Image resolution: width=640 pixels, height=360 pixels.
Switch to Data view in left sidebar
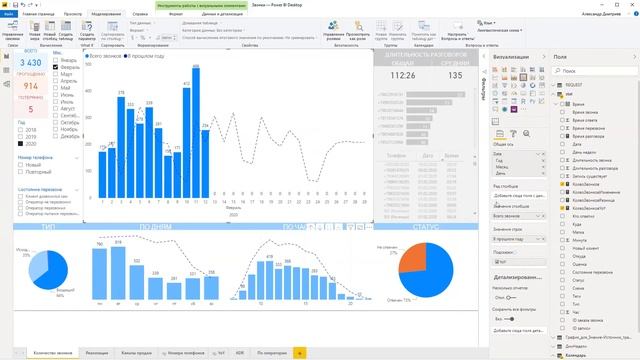point(7,70)
